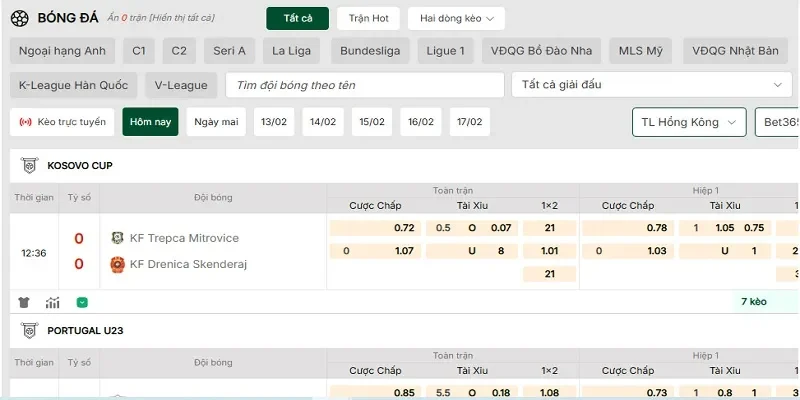This screenshot has width=800, height=400.
Task: Click KF Drenica Skenderaj team logo
Action: 117,264
